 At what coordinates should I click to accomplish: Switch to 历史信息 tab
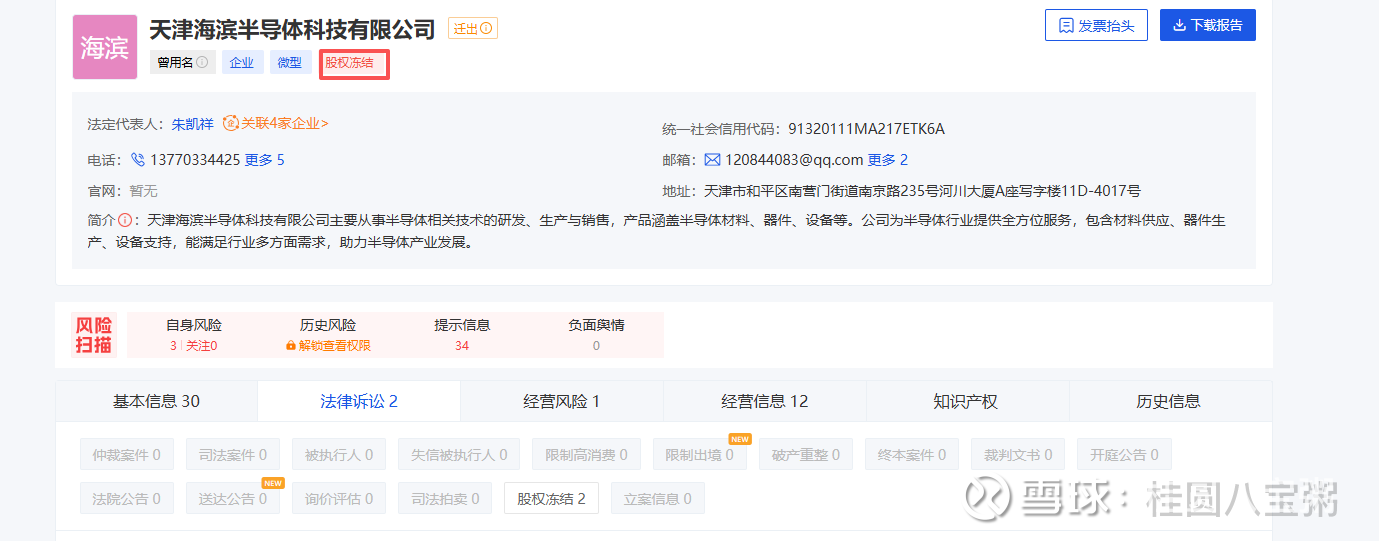click(x=1169, y=401)
